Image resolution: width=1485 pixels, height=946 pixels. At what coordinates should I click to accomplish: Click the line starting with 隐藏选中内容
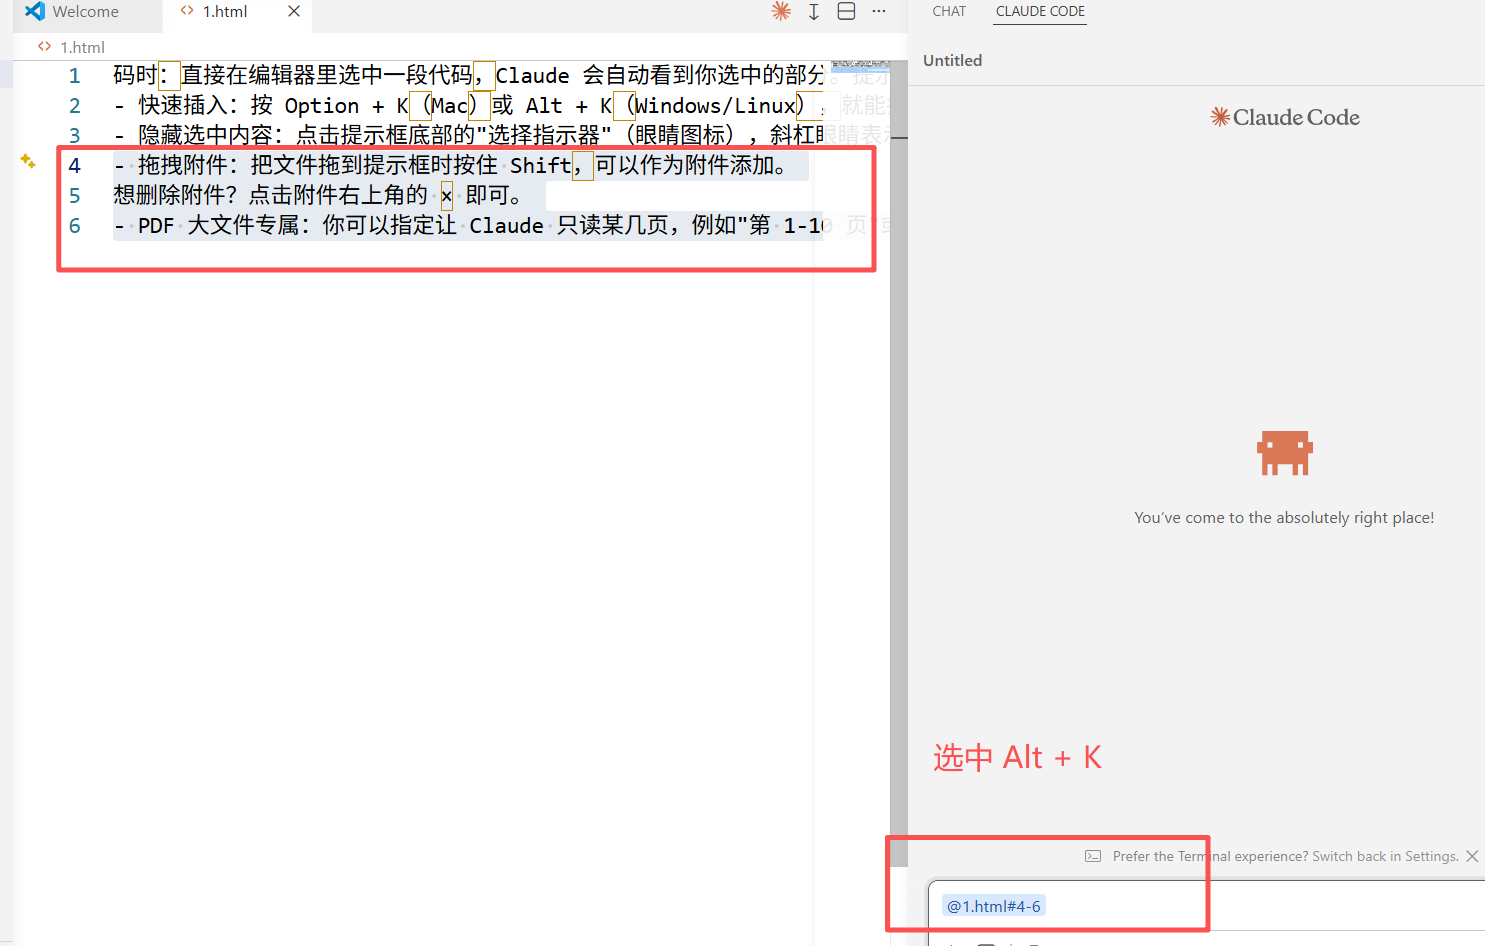tap(470, 136)
